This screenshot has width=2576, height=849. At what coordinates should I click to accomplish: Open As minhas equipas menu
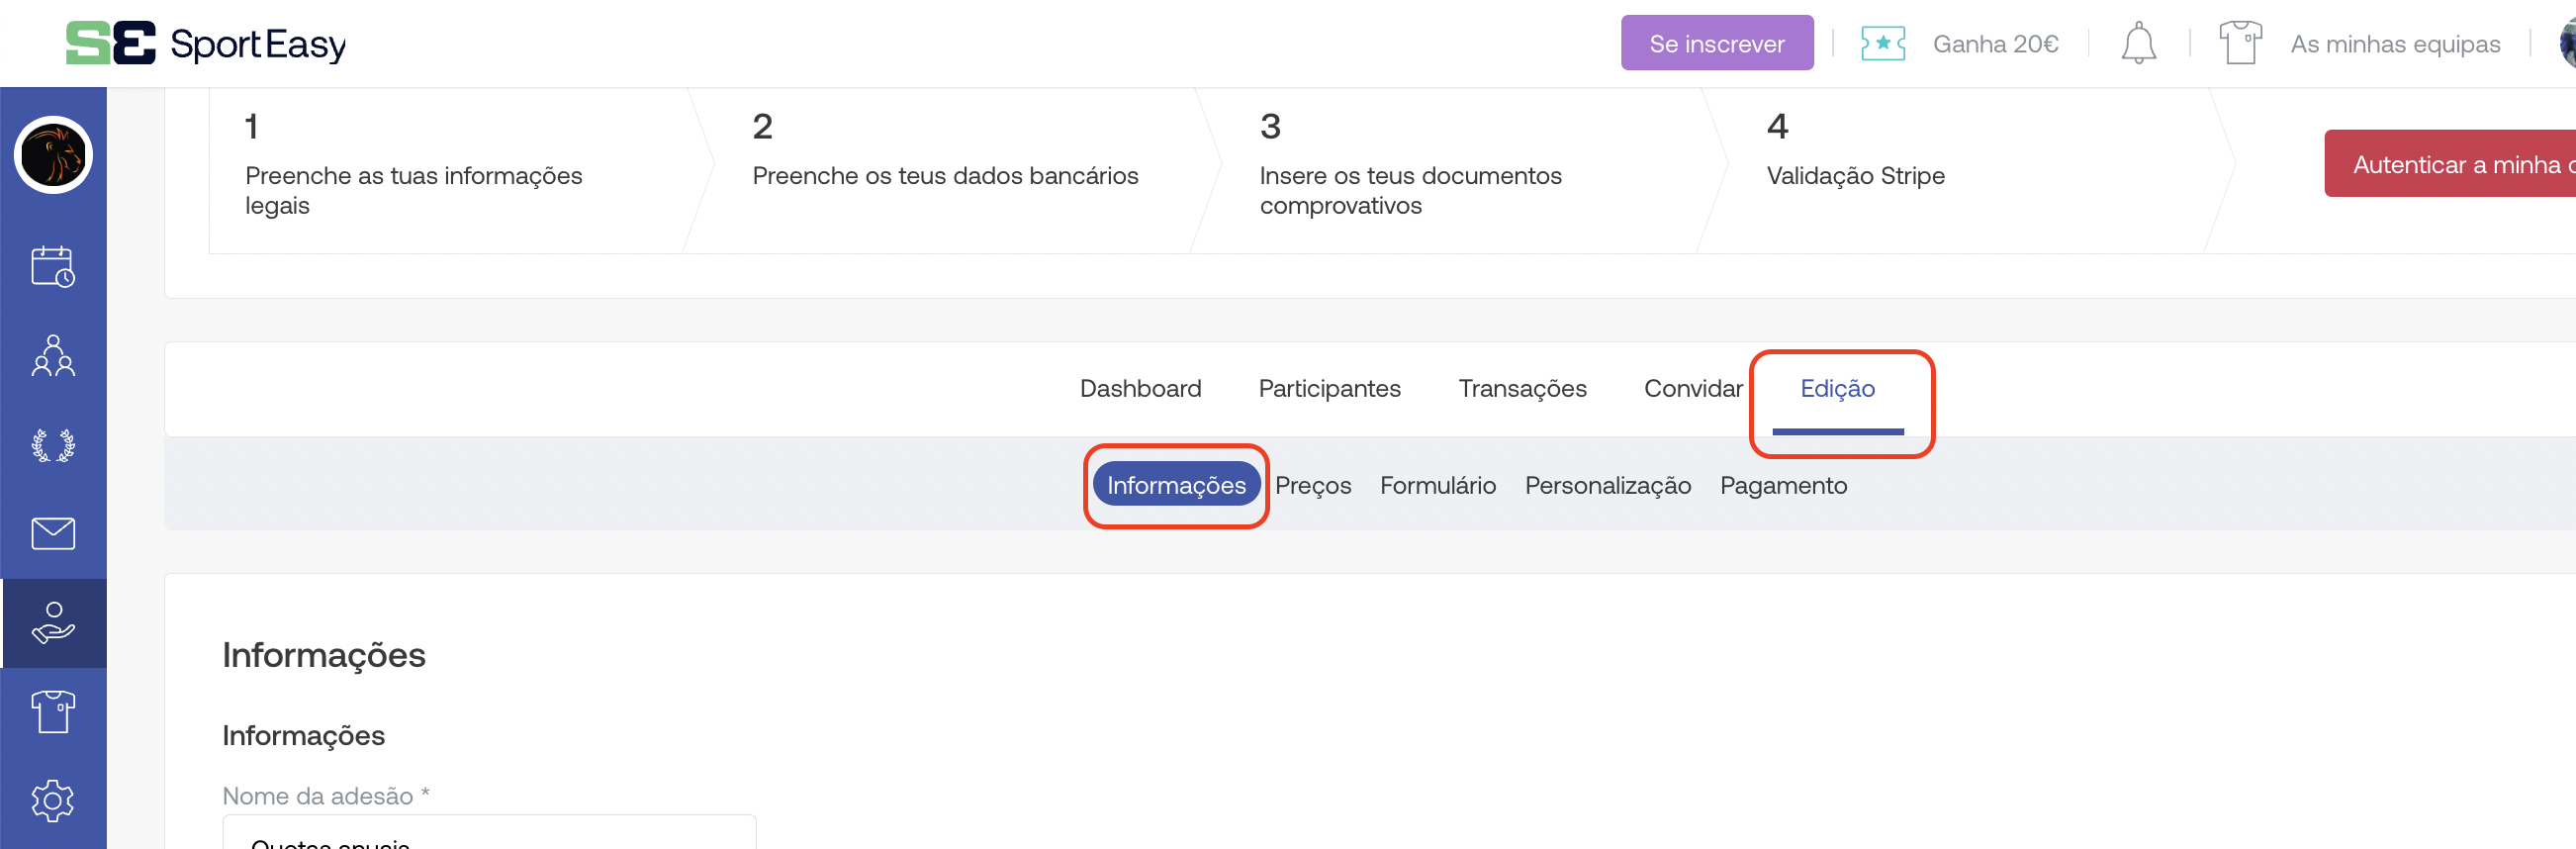[x=2394, y=44]
